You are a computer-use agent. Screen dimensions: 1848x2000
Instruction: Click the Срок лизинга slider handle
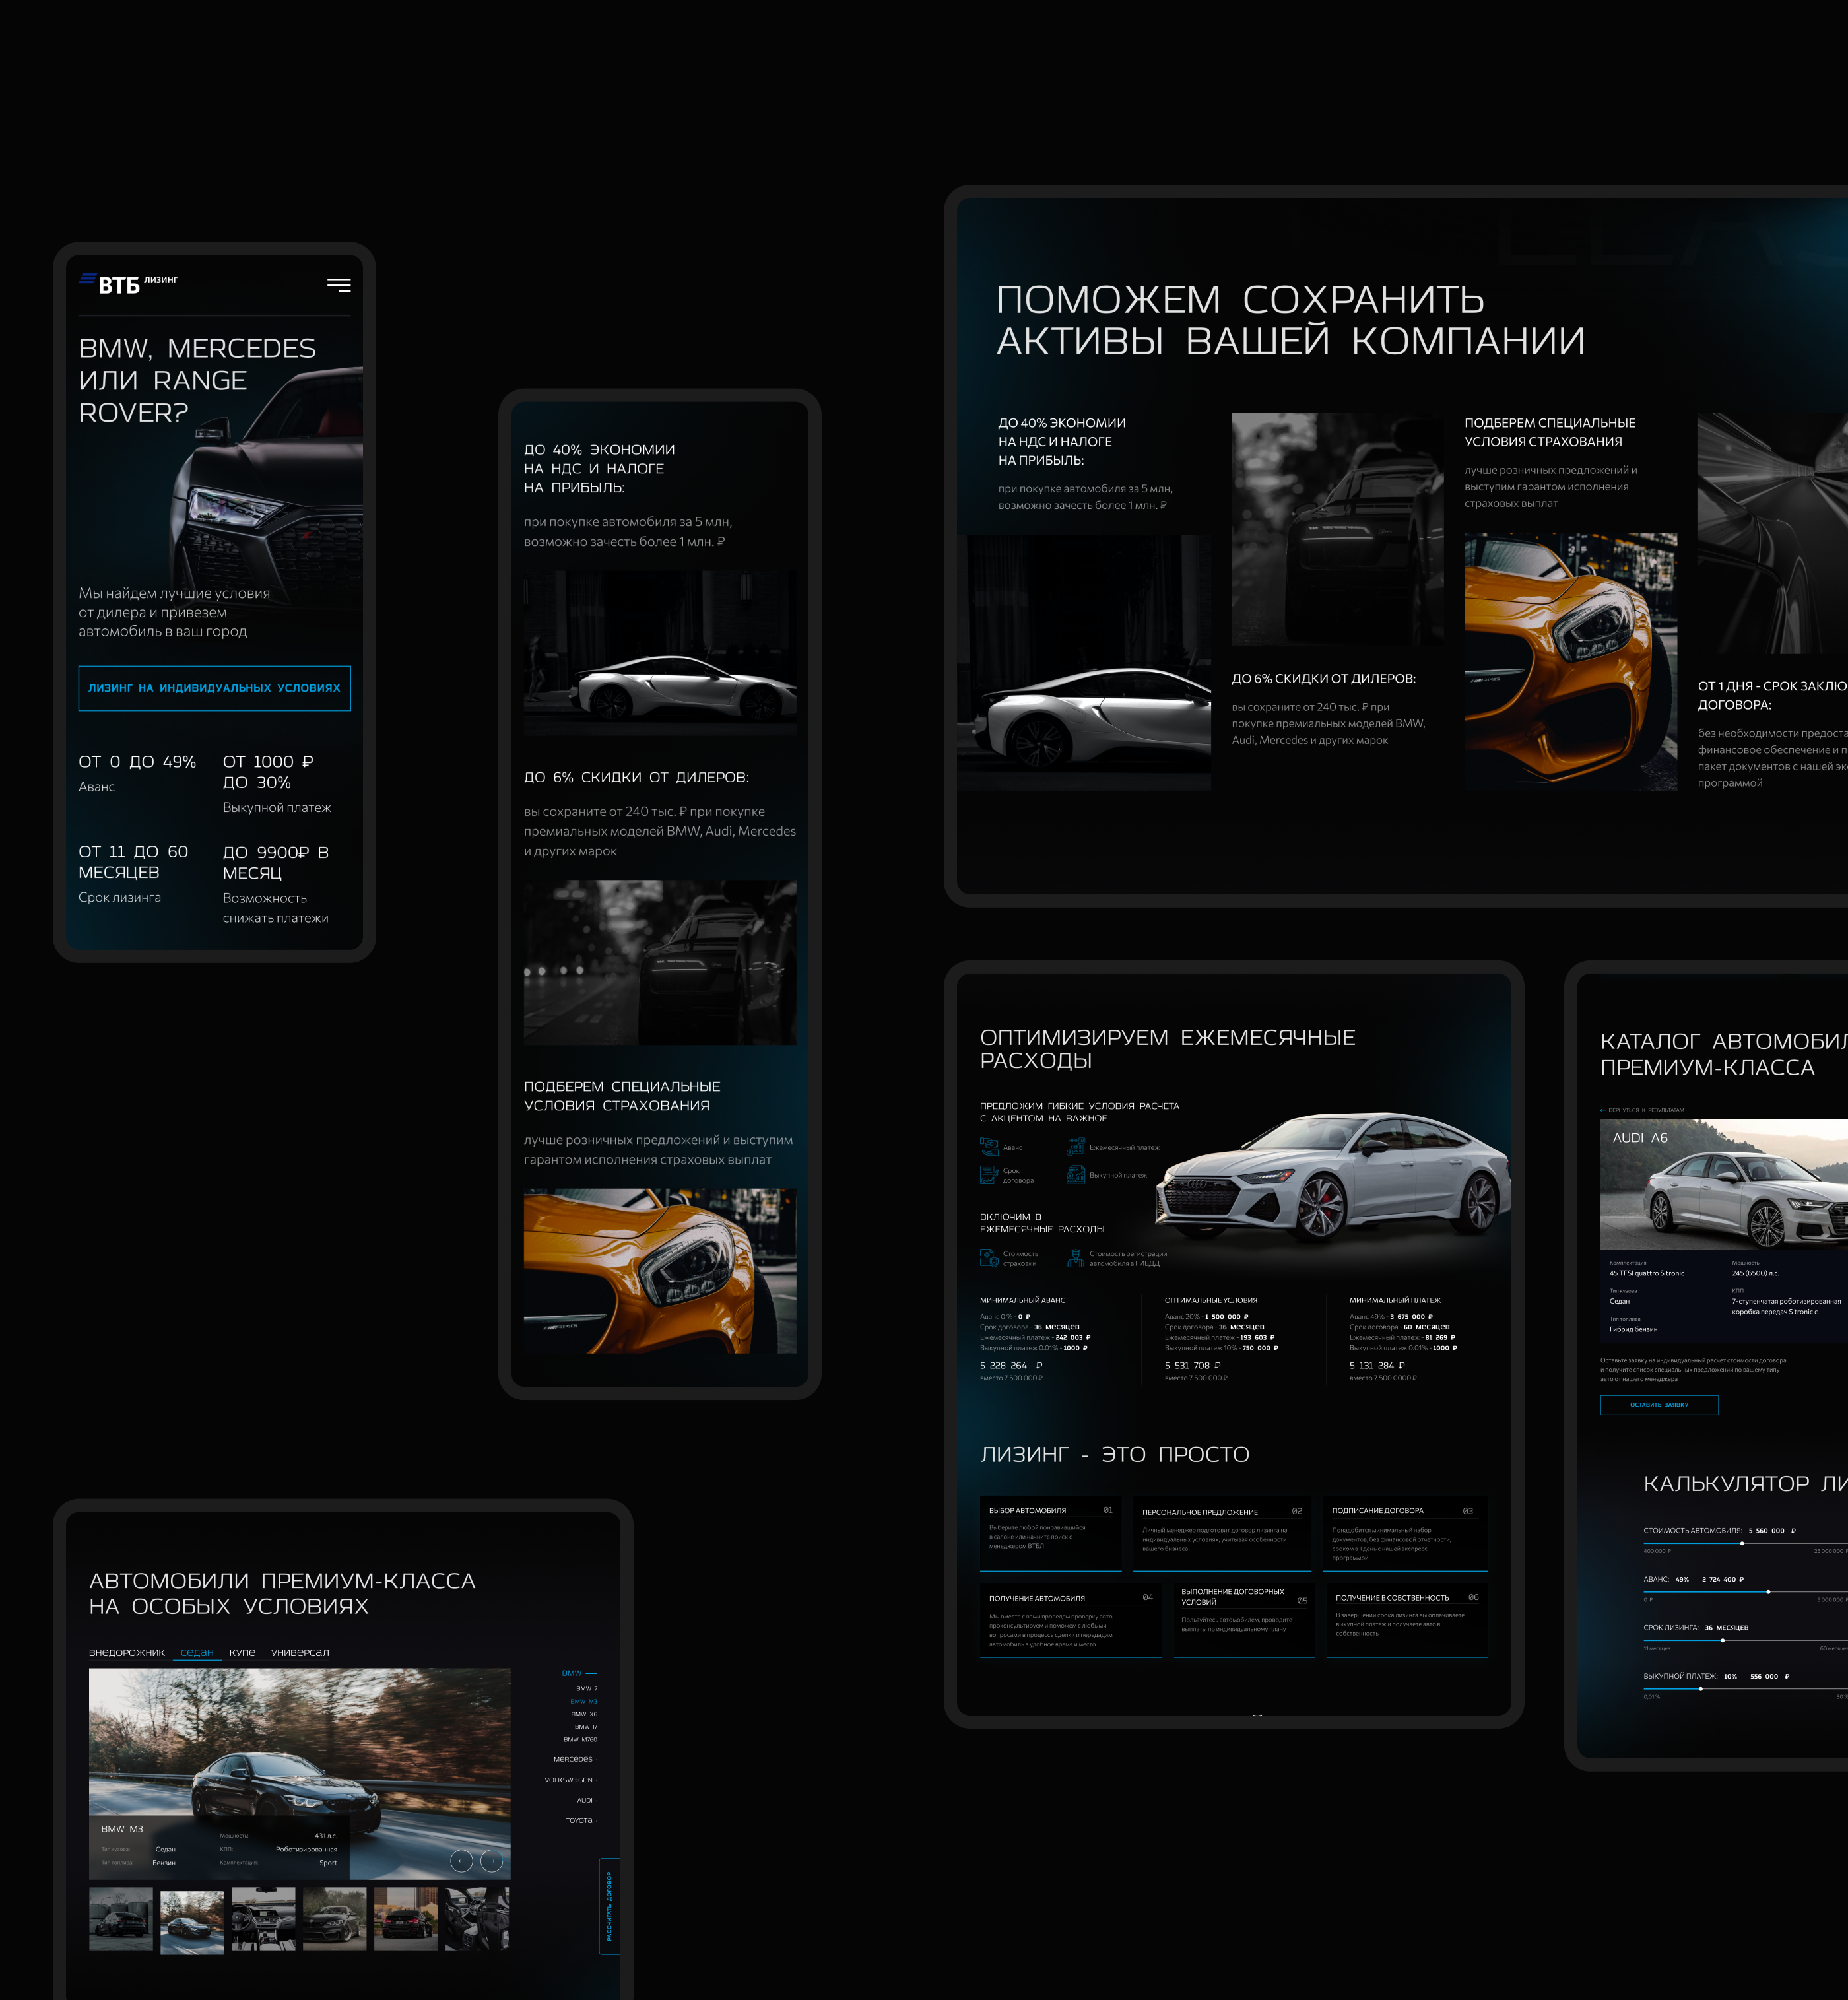coord(1722,1640)
